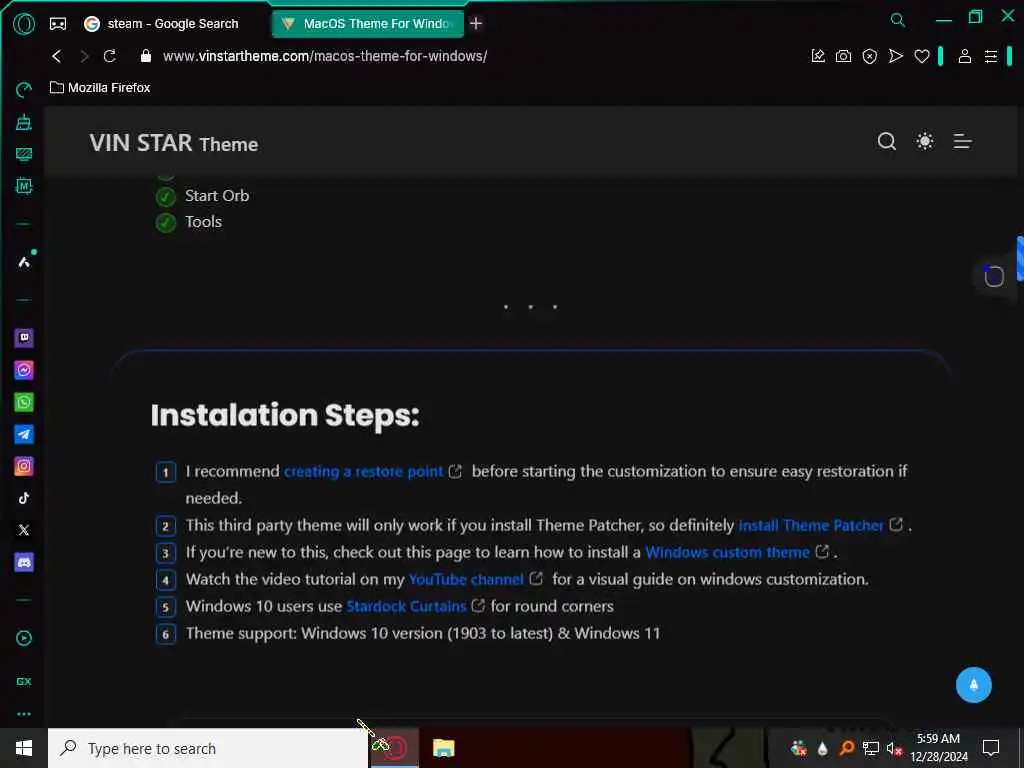
Task: Visit the YouTube channel link
Action: [466, 579]
